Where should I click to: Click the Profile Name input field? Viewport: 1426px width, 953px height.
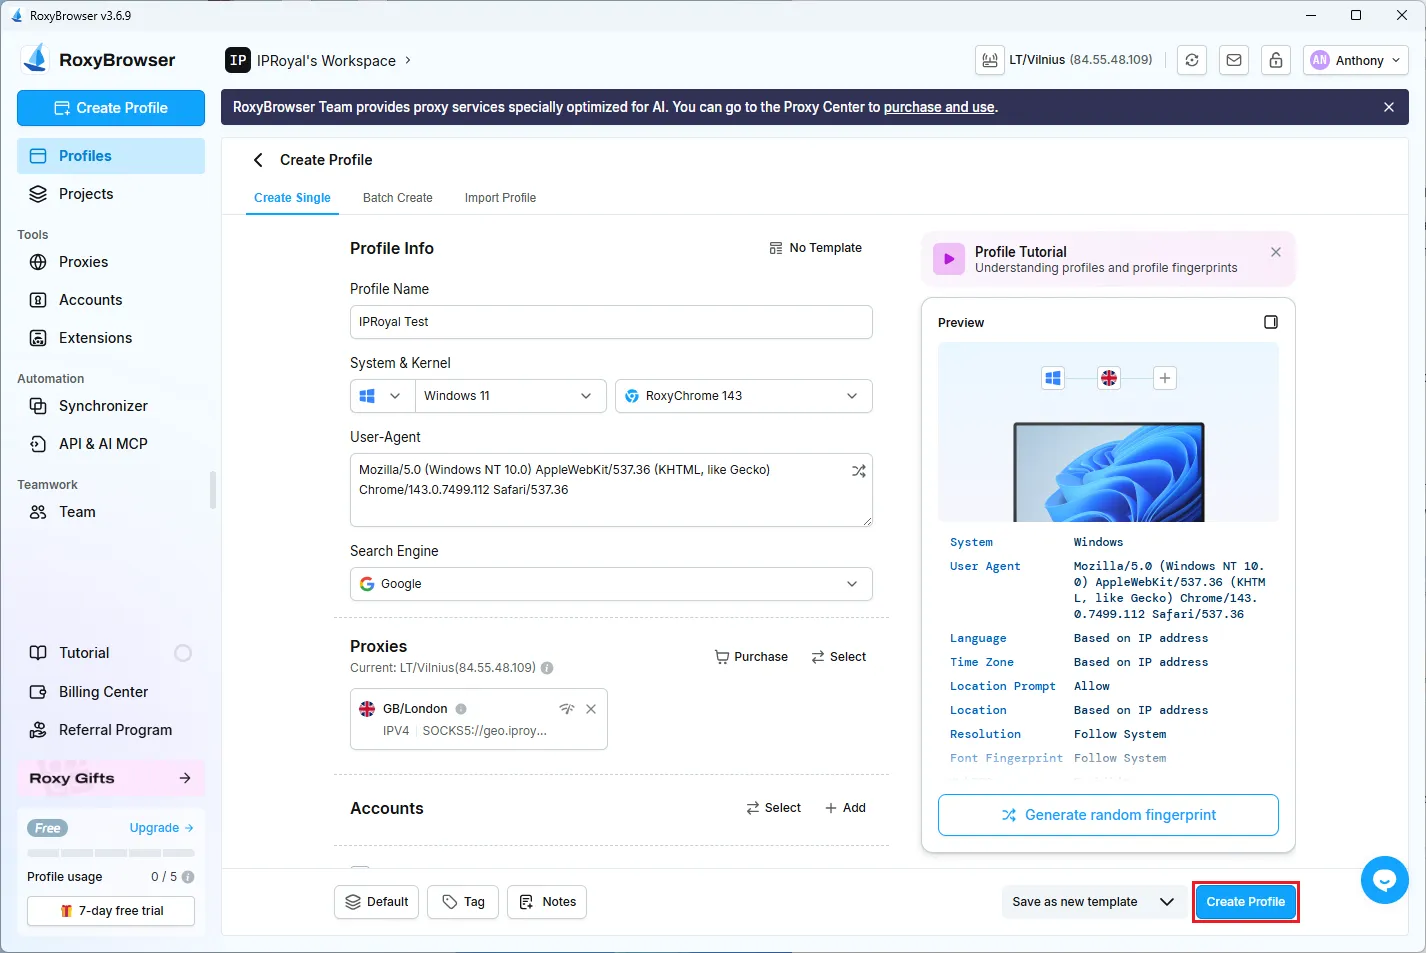tap(610, 322)
